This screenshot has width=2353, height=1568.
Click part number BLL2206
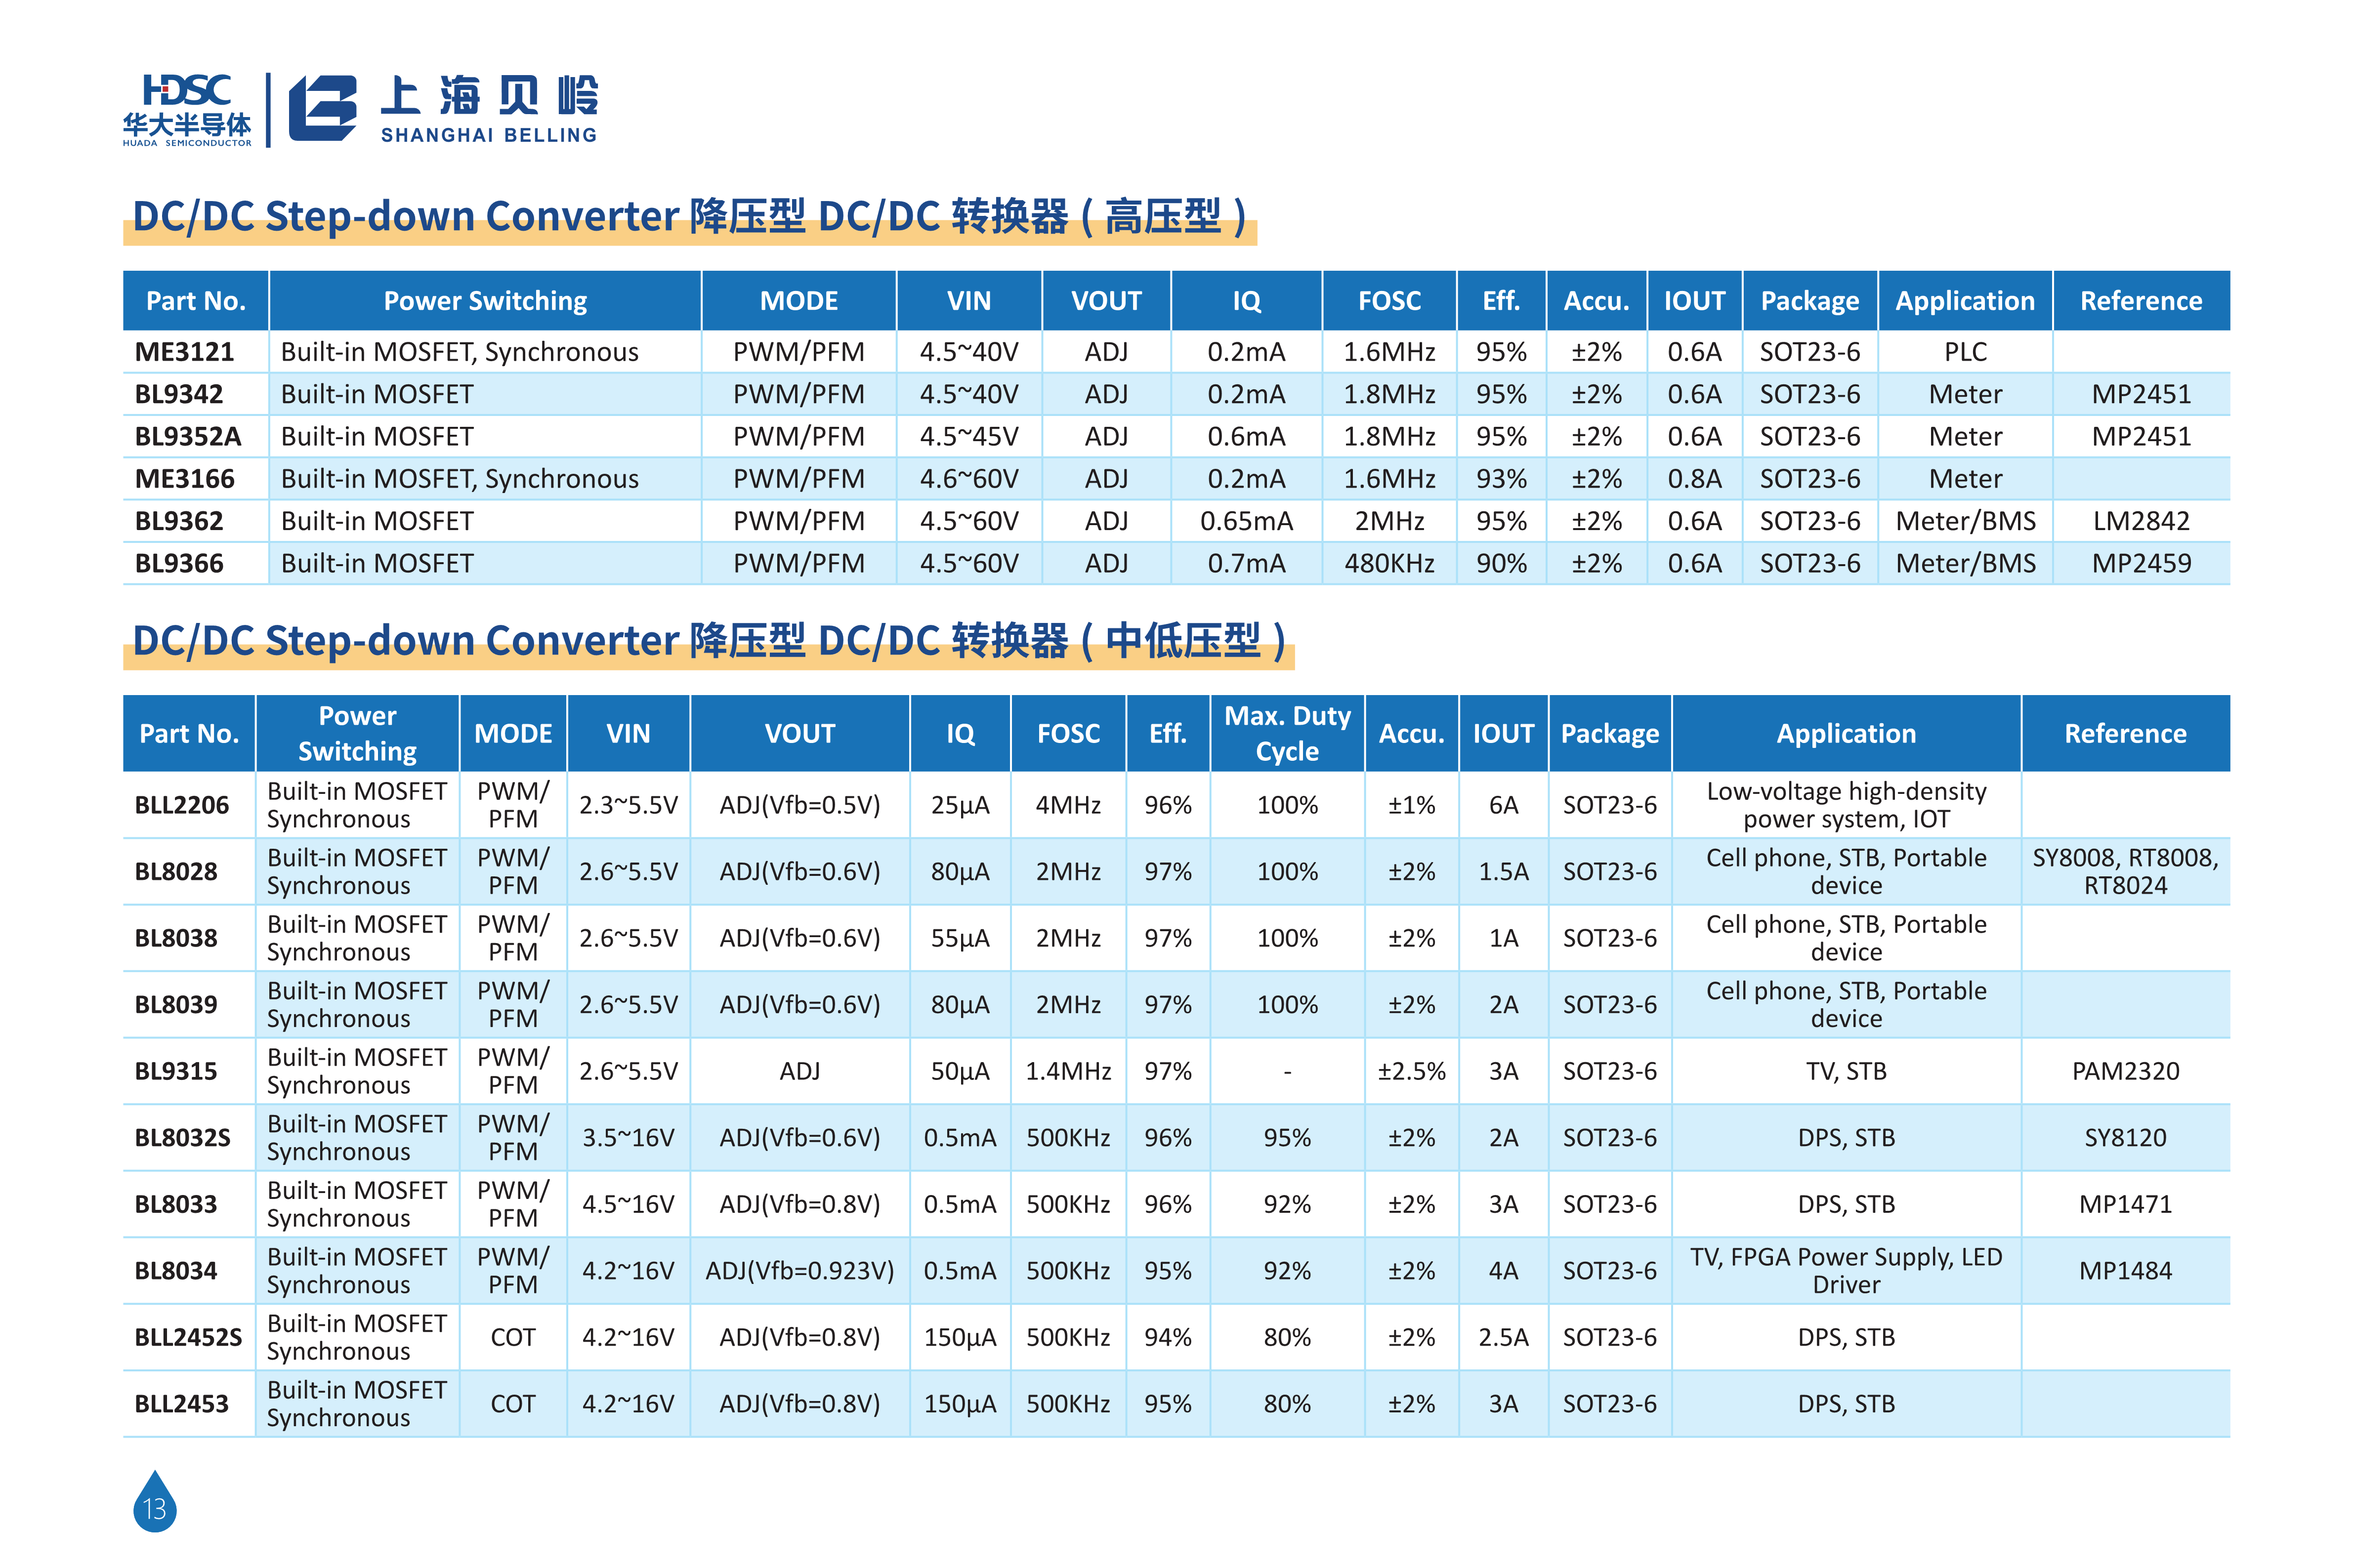[182, 805]
